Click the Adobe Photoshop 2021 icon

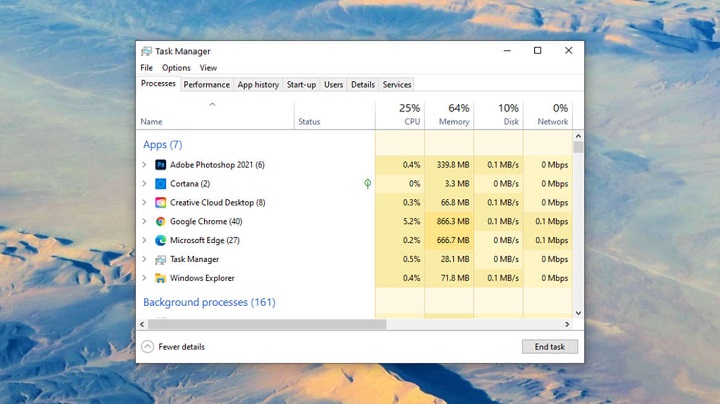160,165
